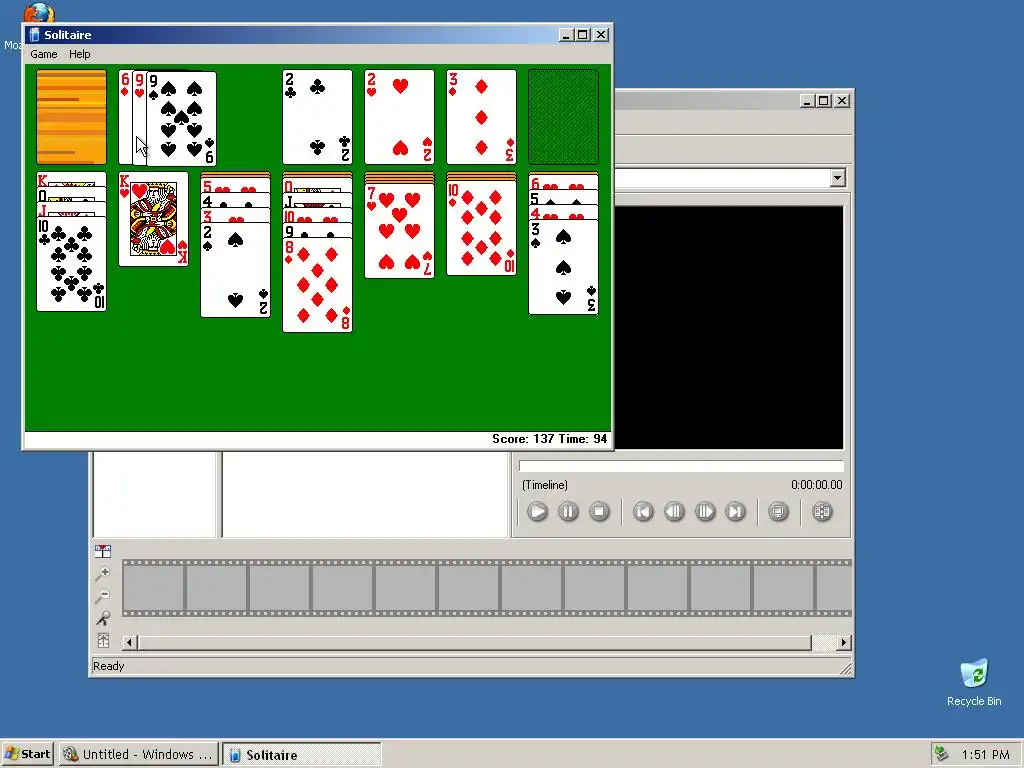This screenshot has height=768, width=1024.
Task: Click the Start button on taskbar
Action: point(27,754)
